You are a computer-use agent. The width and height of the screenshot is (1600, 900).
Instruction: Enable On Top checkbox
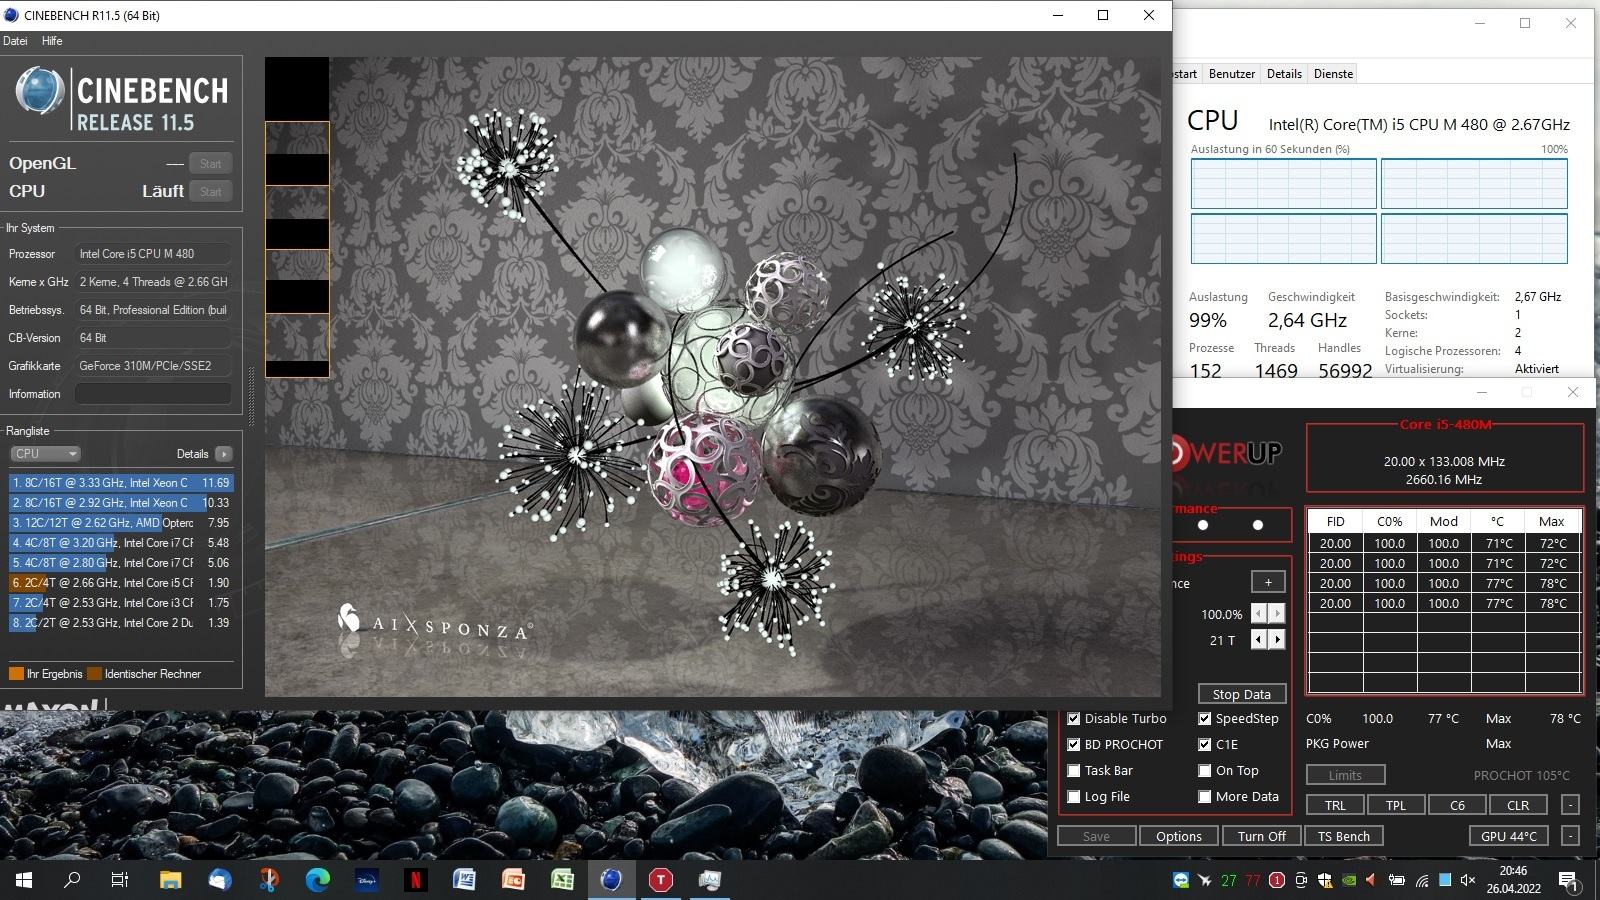[1205, 770]
